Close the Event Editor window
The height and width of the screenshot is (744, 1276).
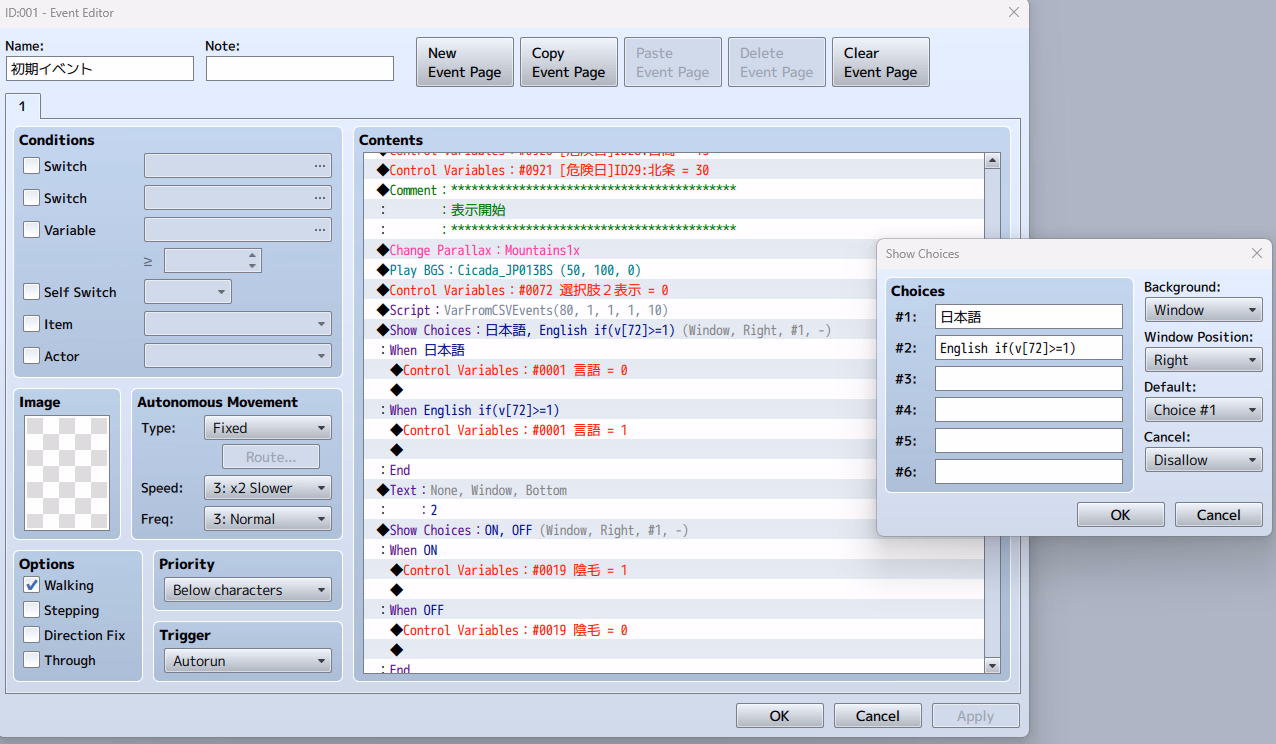(x=1014, y=13)
